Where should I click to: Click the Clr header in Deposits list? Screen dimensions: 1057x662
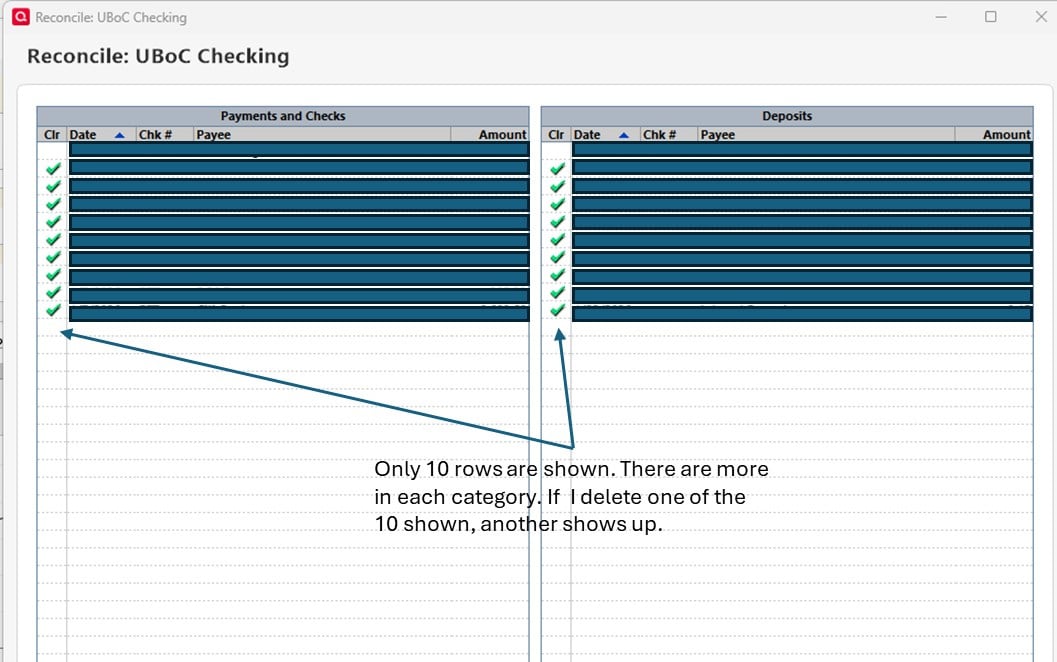556,135
